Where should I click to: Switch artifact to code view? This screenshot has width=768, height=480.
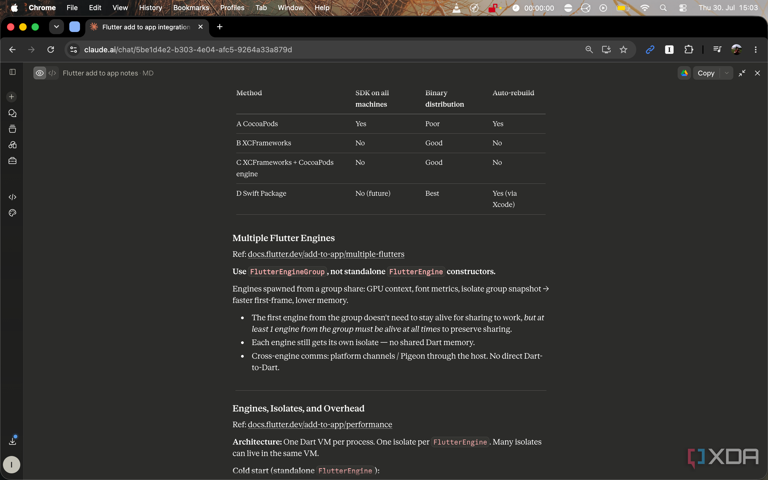coord(52,73)
